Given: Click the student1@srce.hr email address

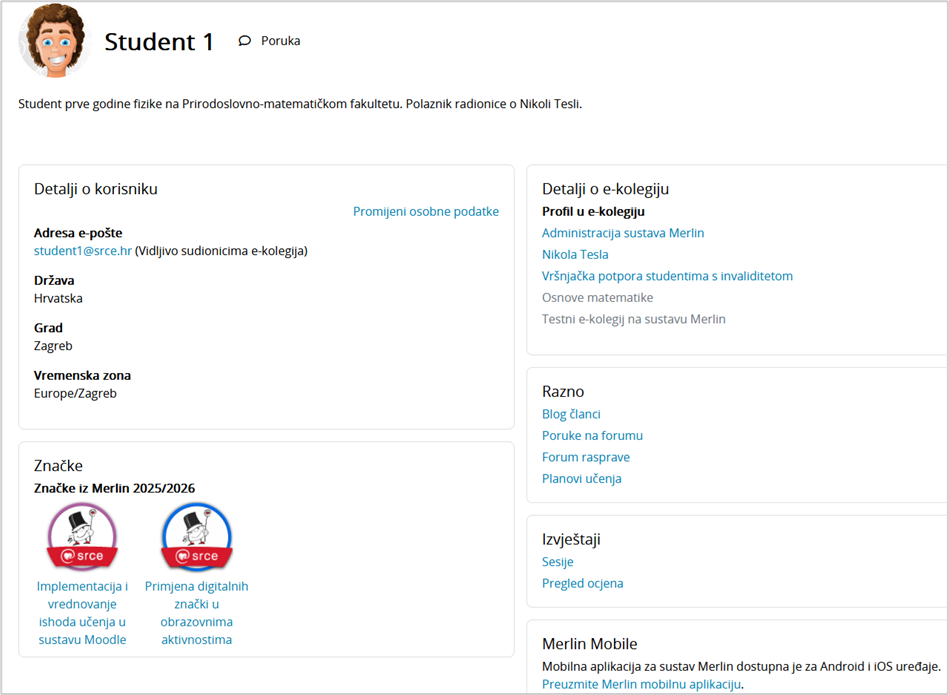Looking at the screenshot, I should pos(83,251).
